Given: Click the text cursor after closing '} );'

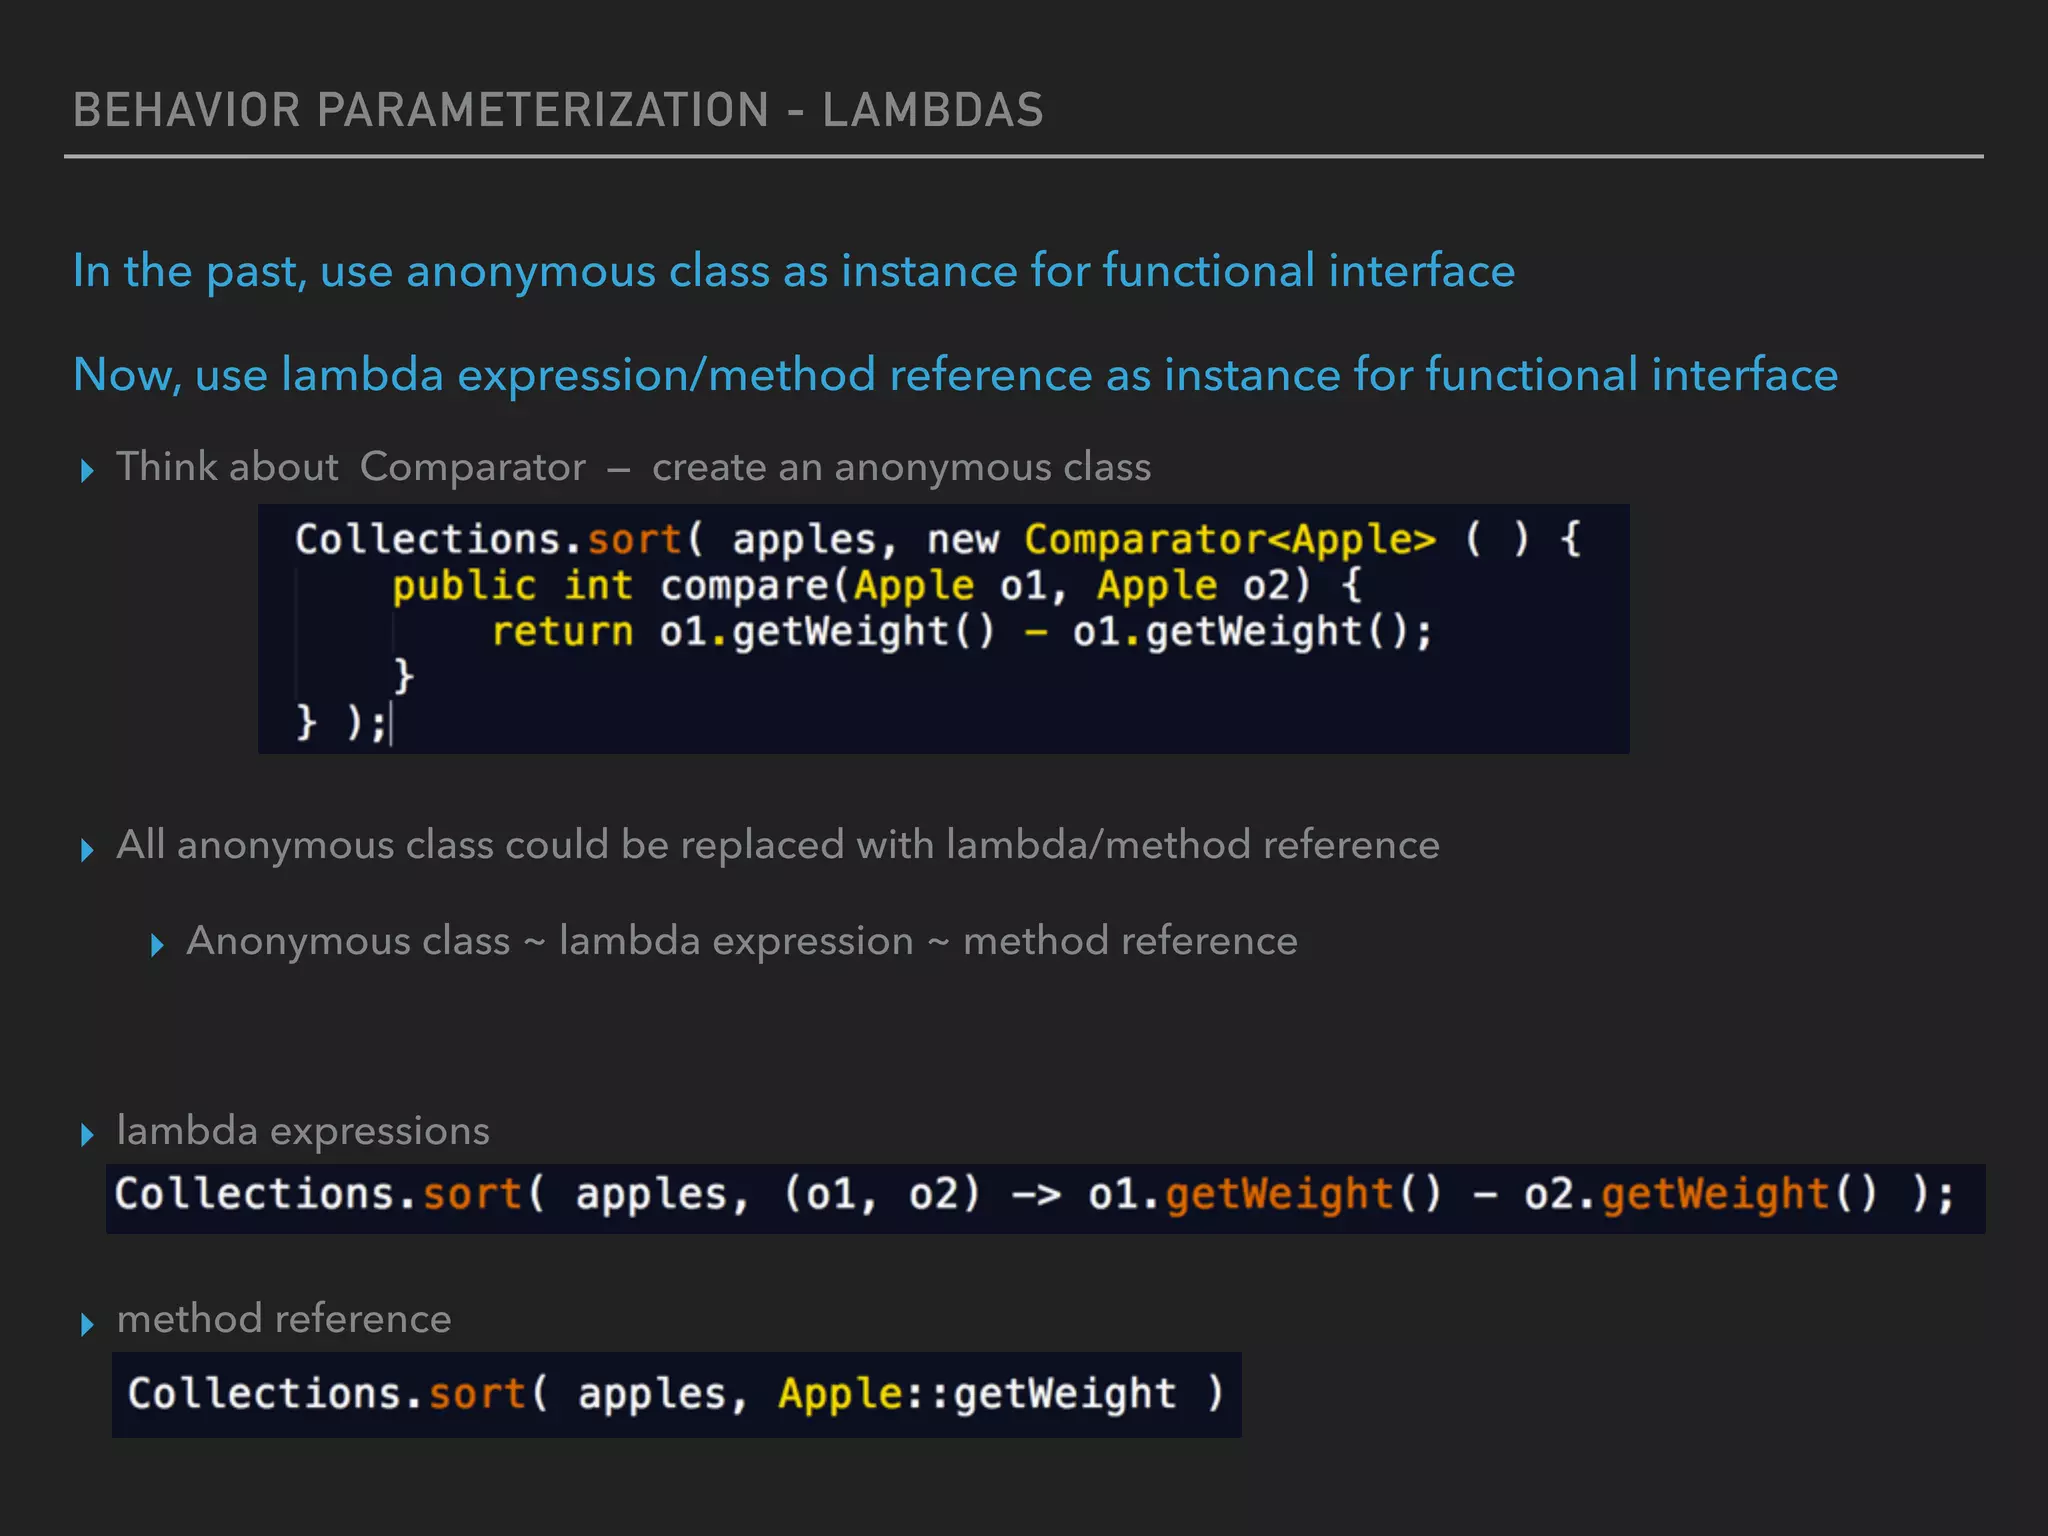Looking at the screenshot, I should tap(391, 724).
